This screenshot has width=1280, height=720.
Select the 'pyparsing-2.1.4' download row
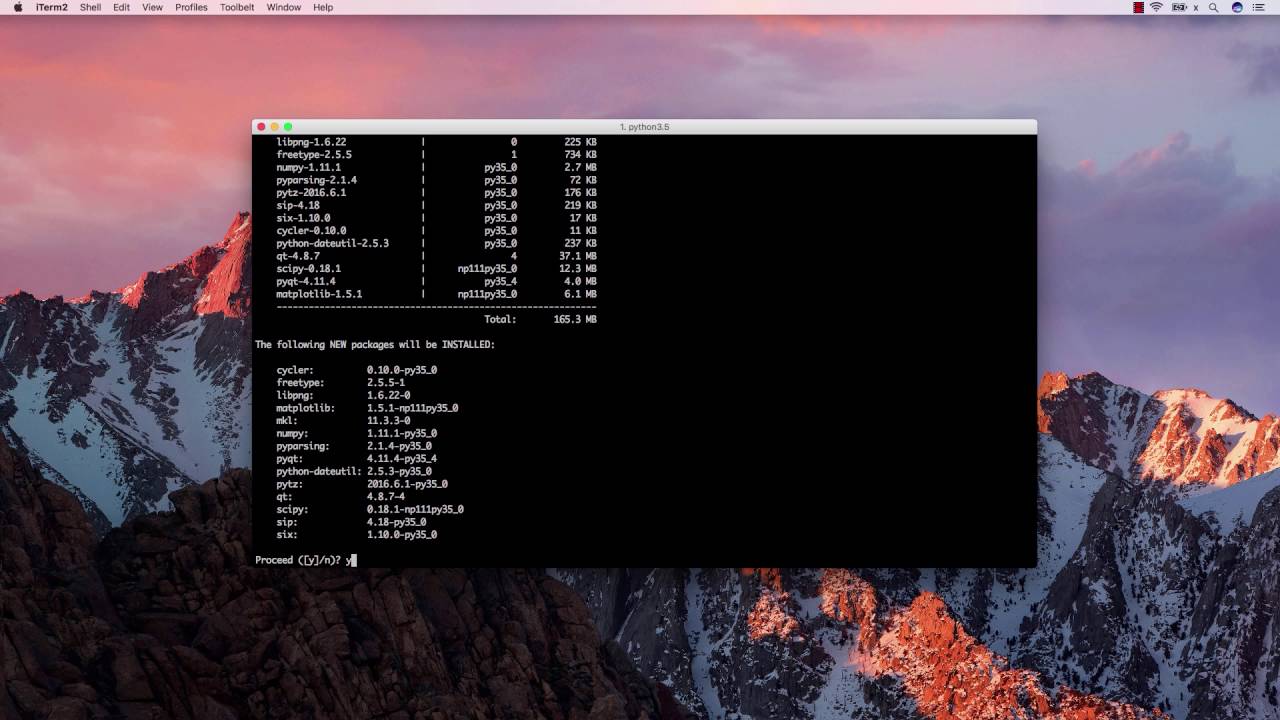pos(436,180)
